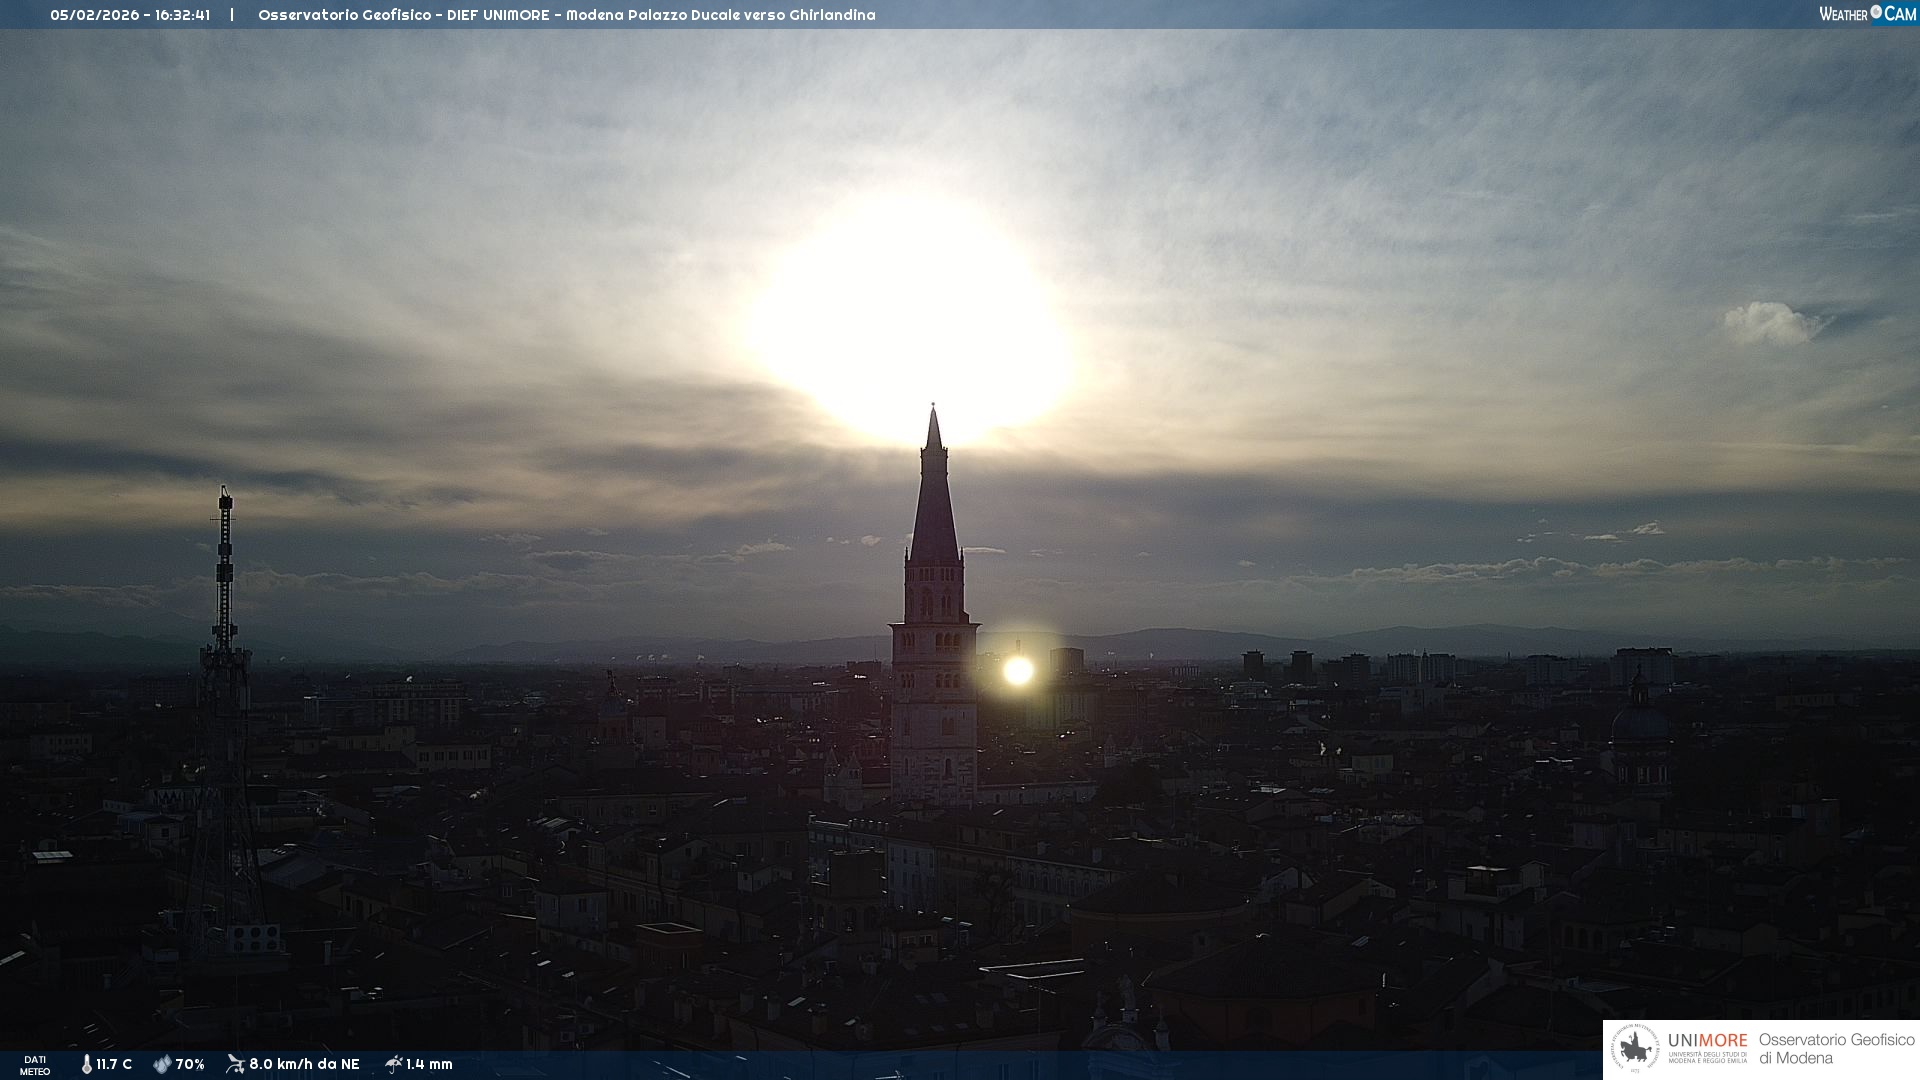Viewport: 1920px width, 1080px height.
Task: Click the 05/02/2026 date stamp
Action: (x=96, y=15)
